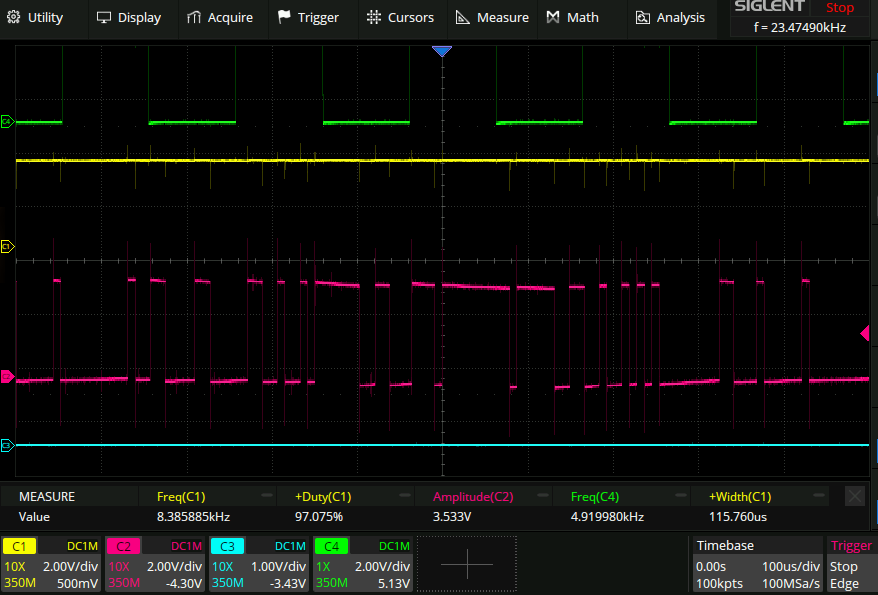Image resolution: width=878 pixels, height=595 pixels.
Task: Open the Trigger descriptor box
Action: [x=851, y=564]
